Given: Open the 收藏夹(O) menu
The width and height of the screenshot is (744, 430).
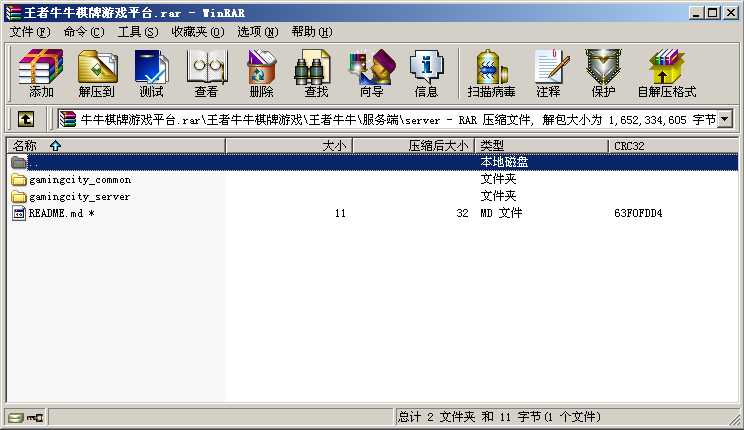Looking at the screenshot, I should 198,32.
